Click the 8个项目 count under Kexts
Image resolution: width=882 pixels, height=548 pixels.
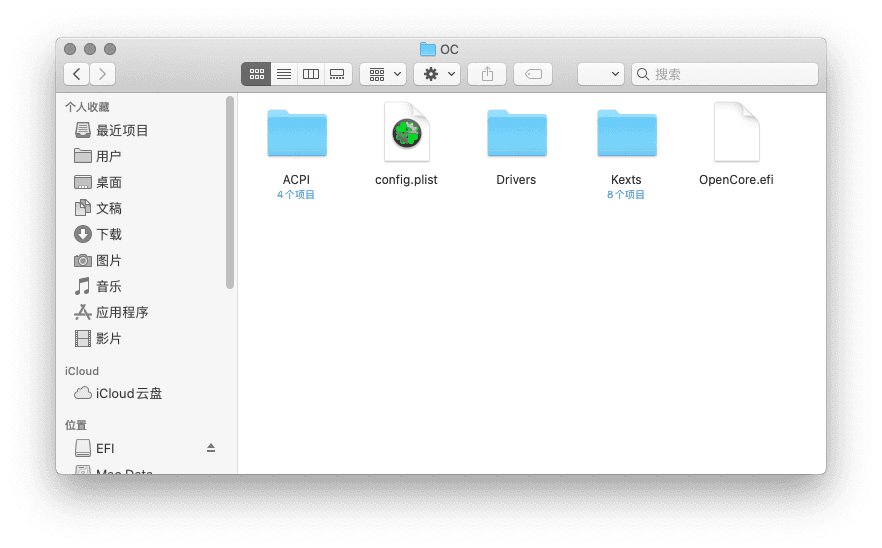point(626,195)
